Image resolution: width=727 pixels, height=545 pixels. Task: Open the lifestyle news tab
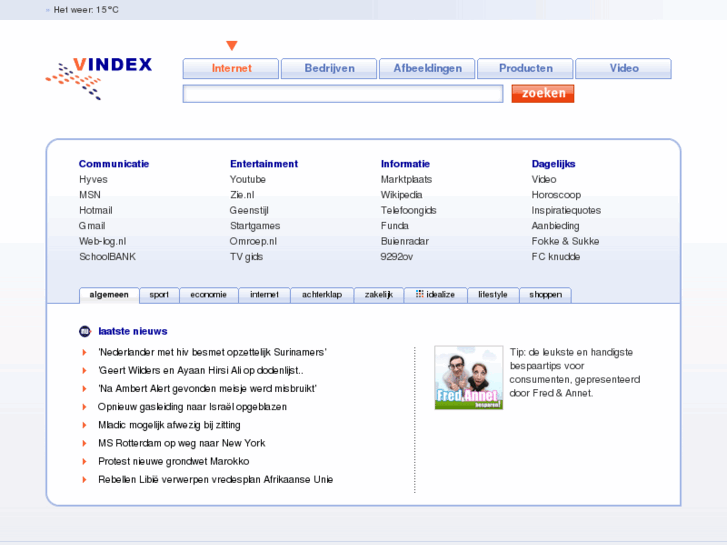493,295
